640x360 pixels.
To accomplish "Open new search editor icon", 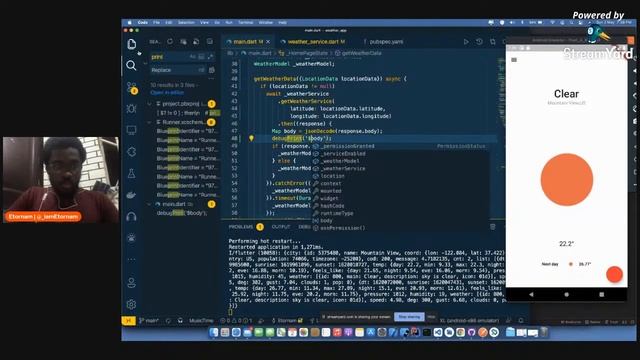I will [196, 42].
